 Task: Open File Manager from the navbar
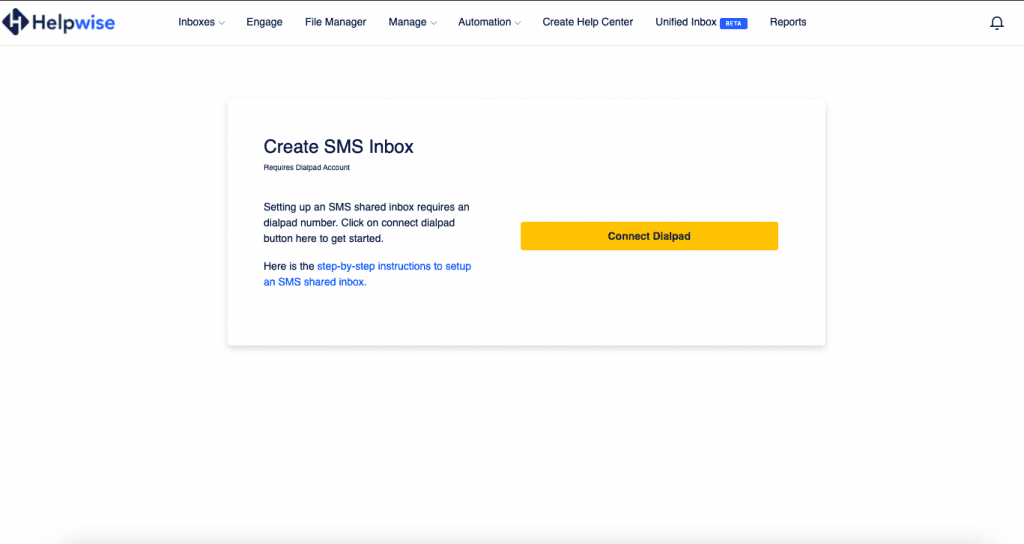(335, 22)
